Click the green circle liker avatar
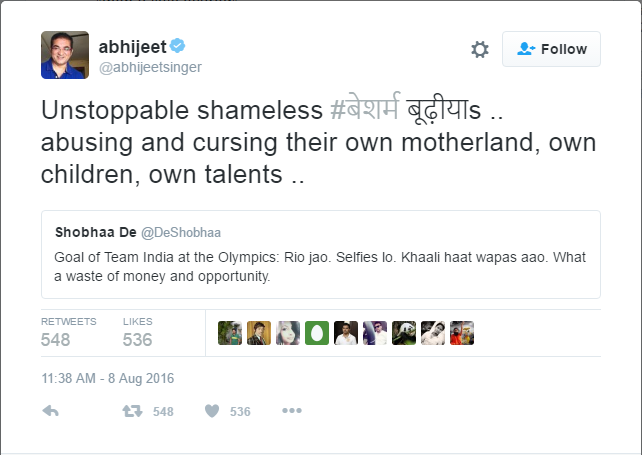 [x=317, y=333]
